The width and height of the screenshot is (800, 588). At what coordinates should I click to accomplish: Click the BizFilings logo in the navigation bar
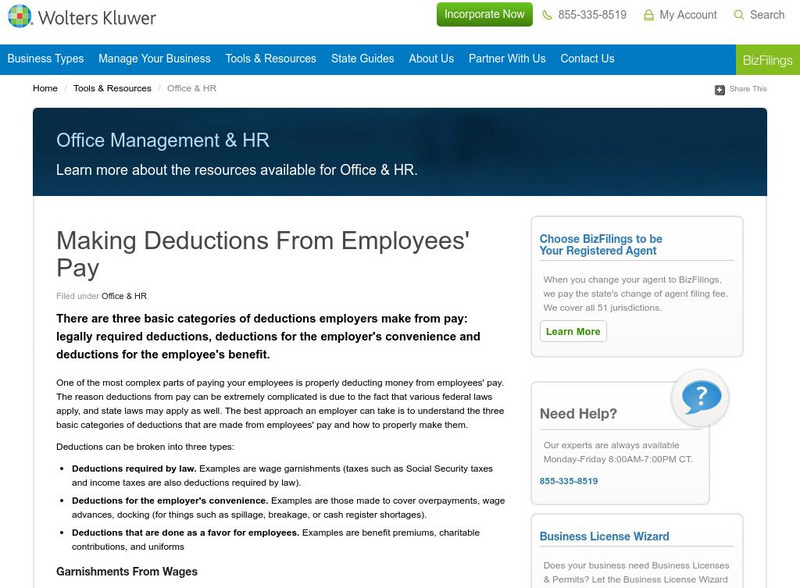click(x=768, y=58)
